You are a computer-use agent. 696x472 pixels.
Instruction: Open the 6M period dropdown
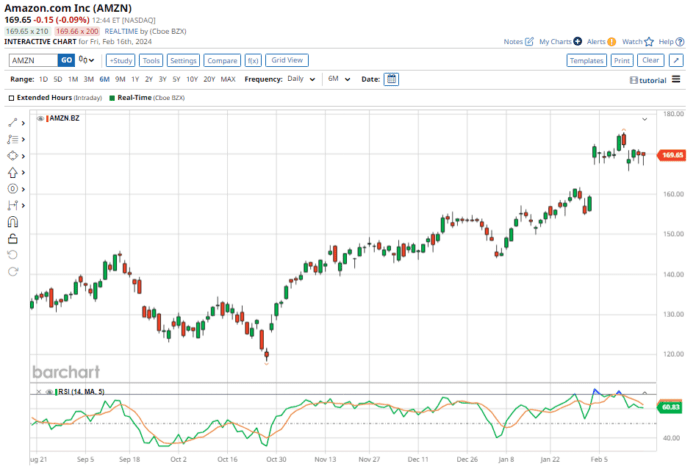[x=338, y=79]
